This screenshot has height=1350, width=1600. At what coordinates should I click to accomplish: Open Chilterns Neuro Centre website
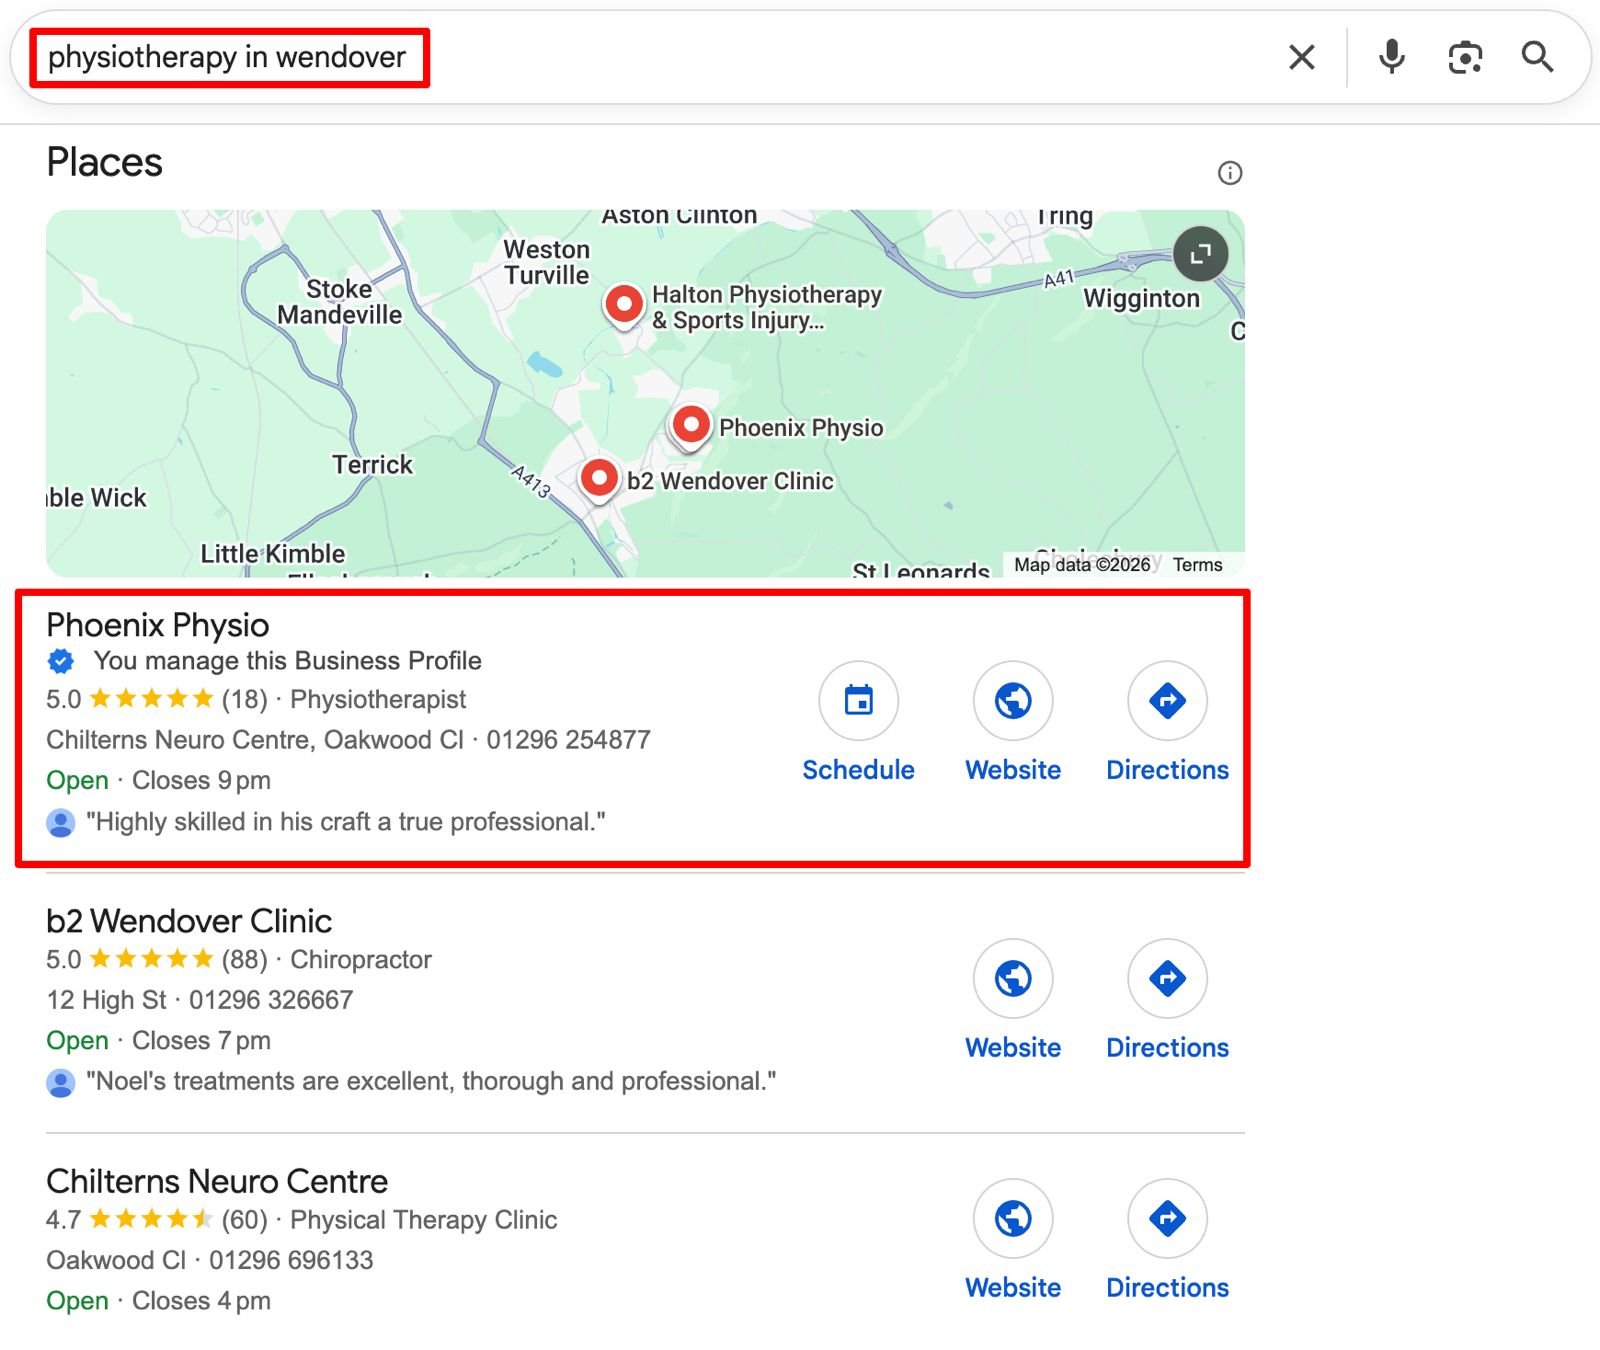(1013, 1219)
